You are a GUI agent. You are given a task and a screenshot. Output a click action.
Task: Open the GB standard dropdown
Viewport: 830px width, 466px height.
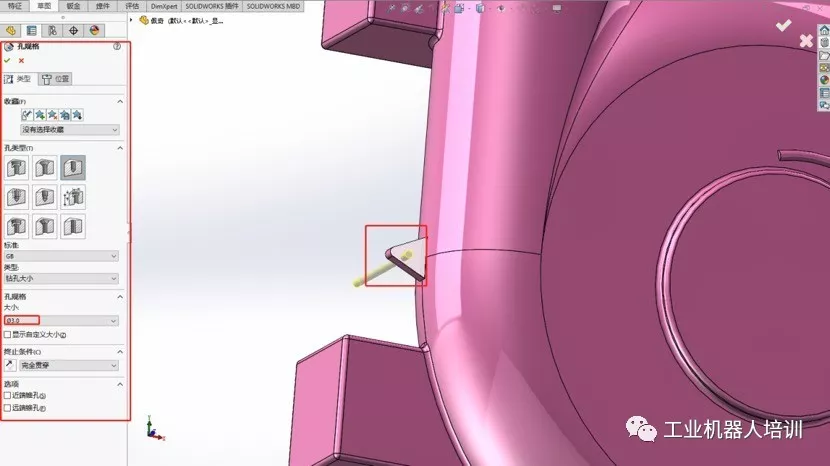tap(61, 256)
